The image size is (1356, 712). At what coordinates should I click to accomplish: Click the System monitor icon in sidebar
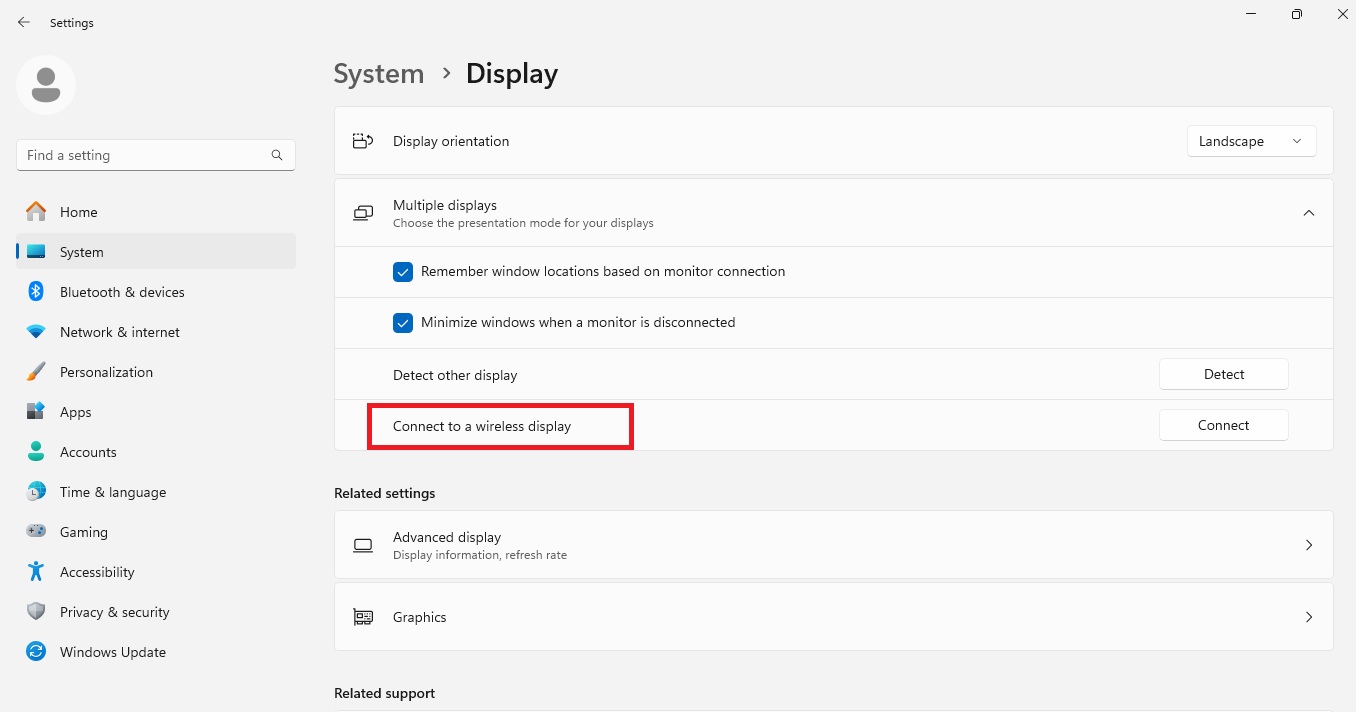point(36,252)
